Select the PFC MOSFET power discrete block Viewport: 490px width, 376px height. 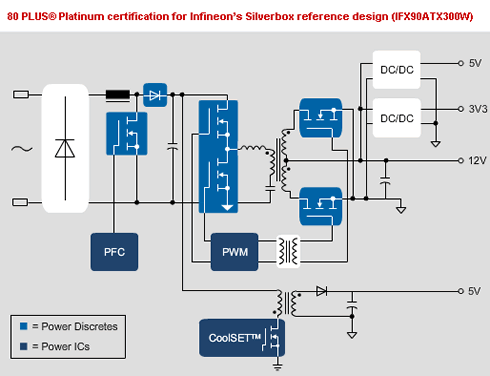(127, 134)
